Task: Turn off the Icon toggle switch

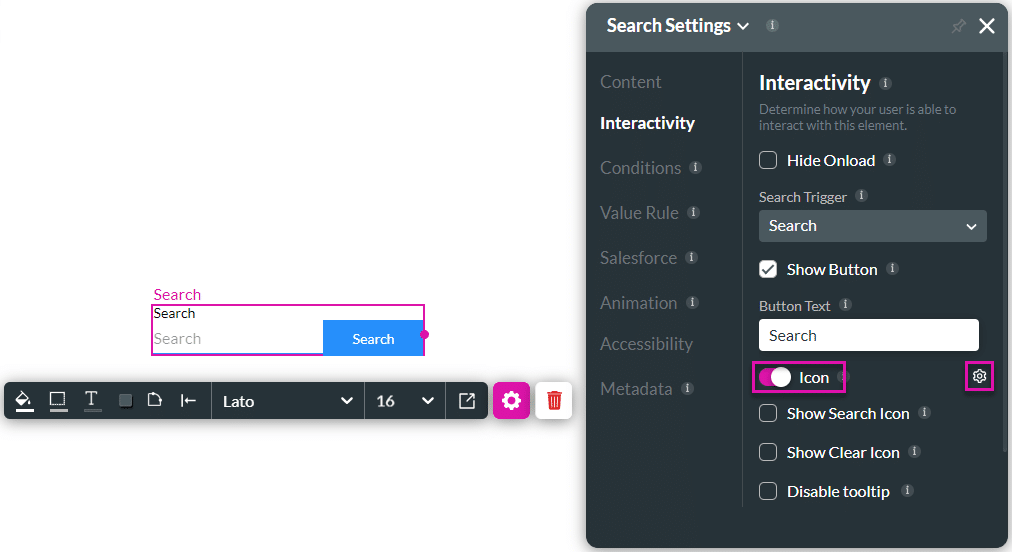Action: pyautogui.click(x=775, y=377)
